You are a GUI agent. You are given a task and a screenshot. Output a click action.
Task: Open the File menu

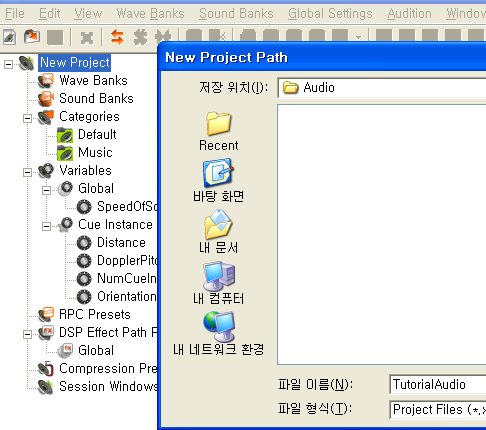pos(15,14)
